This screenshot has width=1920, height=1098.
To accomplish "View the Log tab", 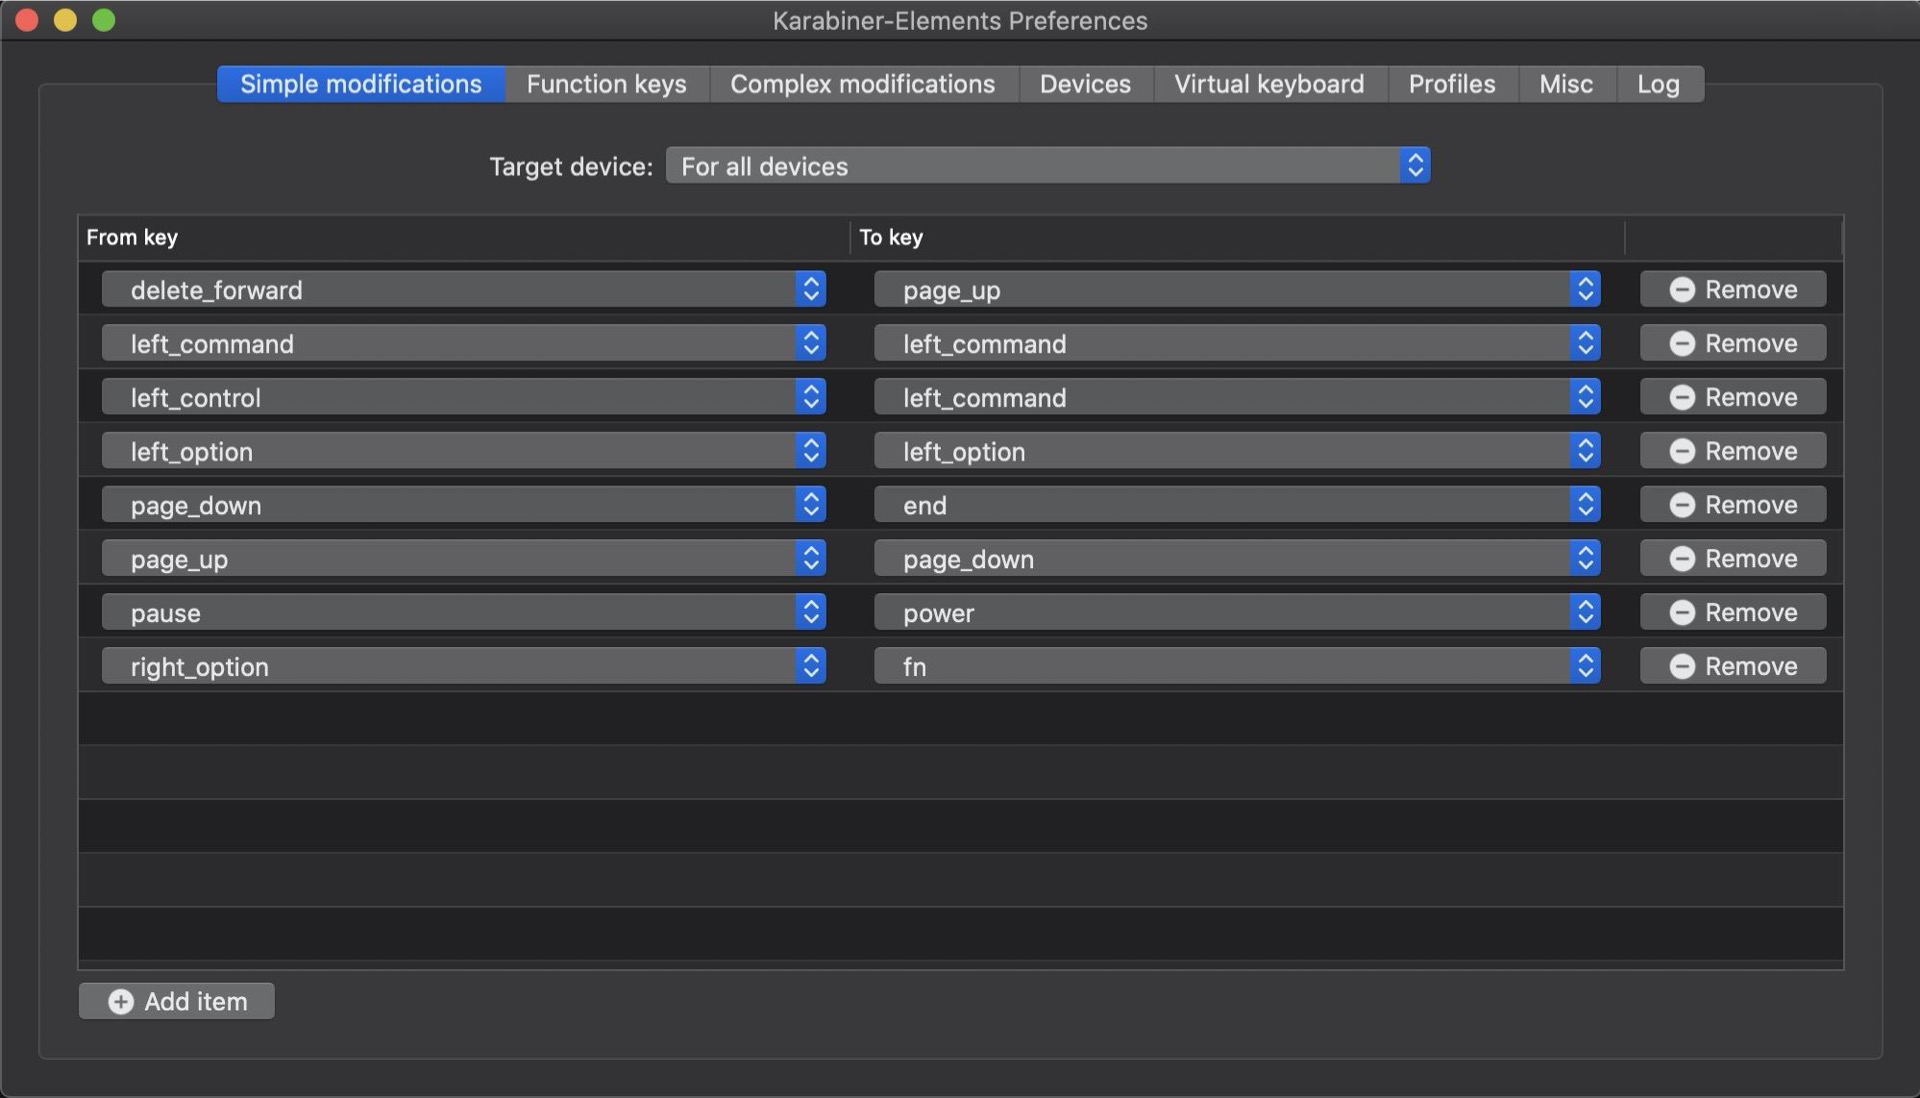I will 1658,84.
